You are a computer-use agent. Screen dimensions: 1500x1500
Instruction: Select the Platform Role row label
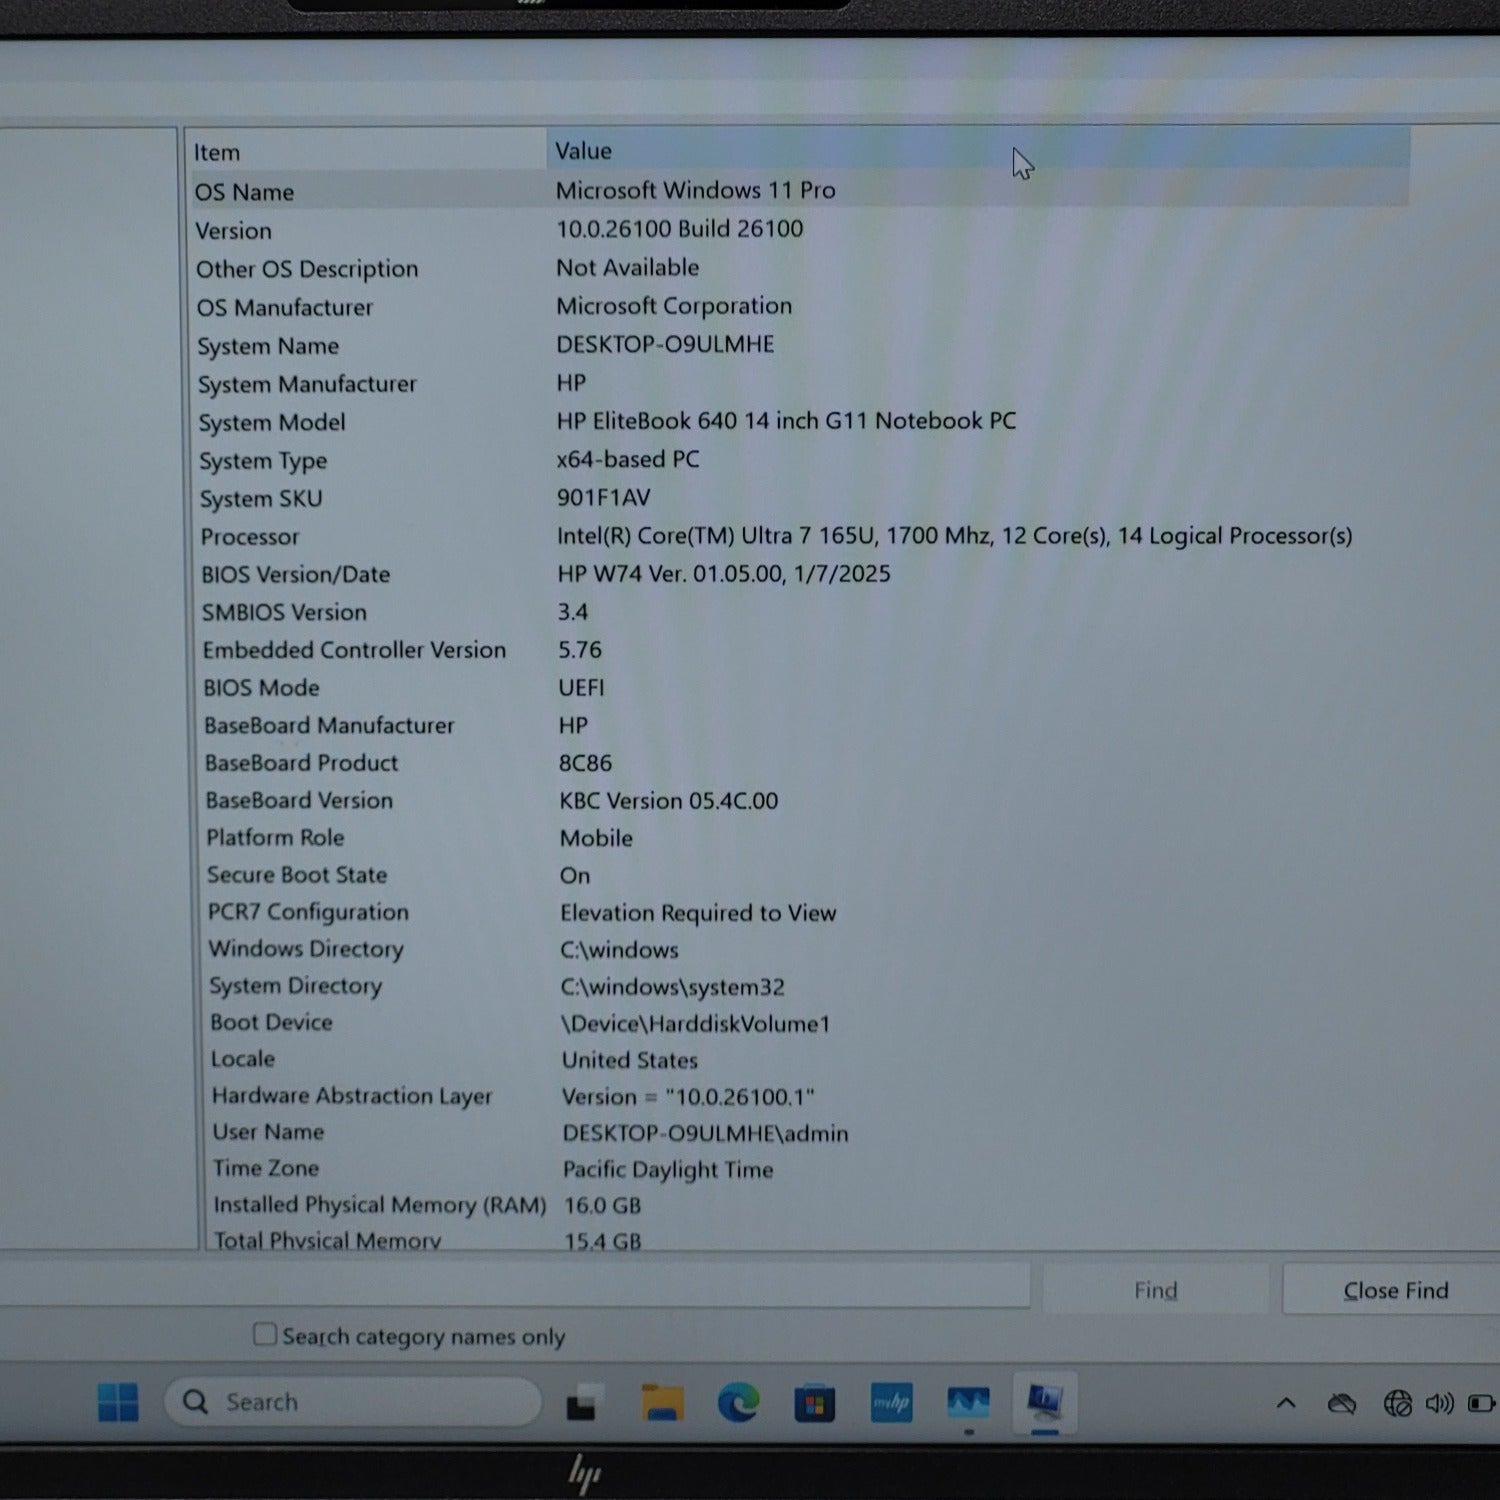point(276,838)
